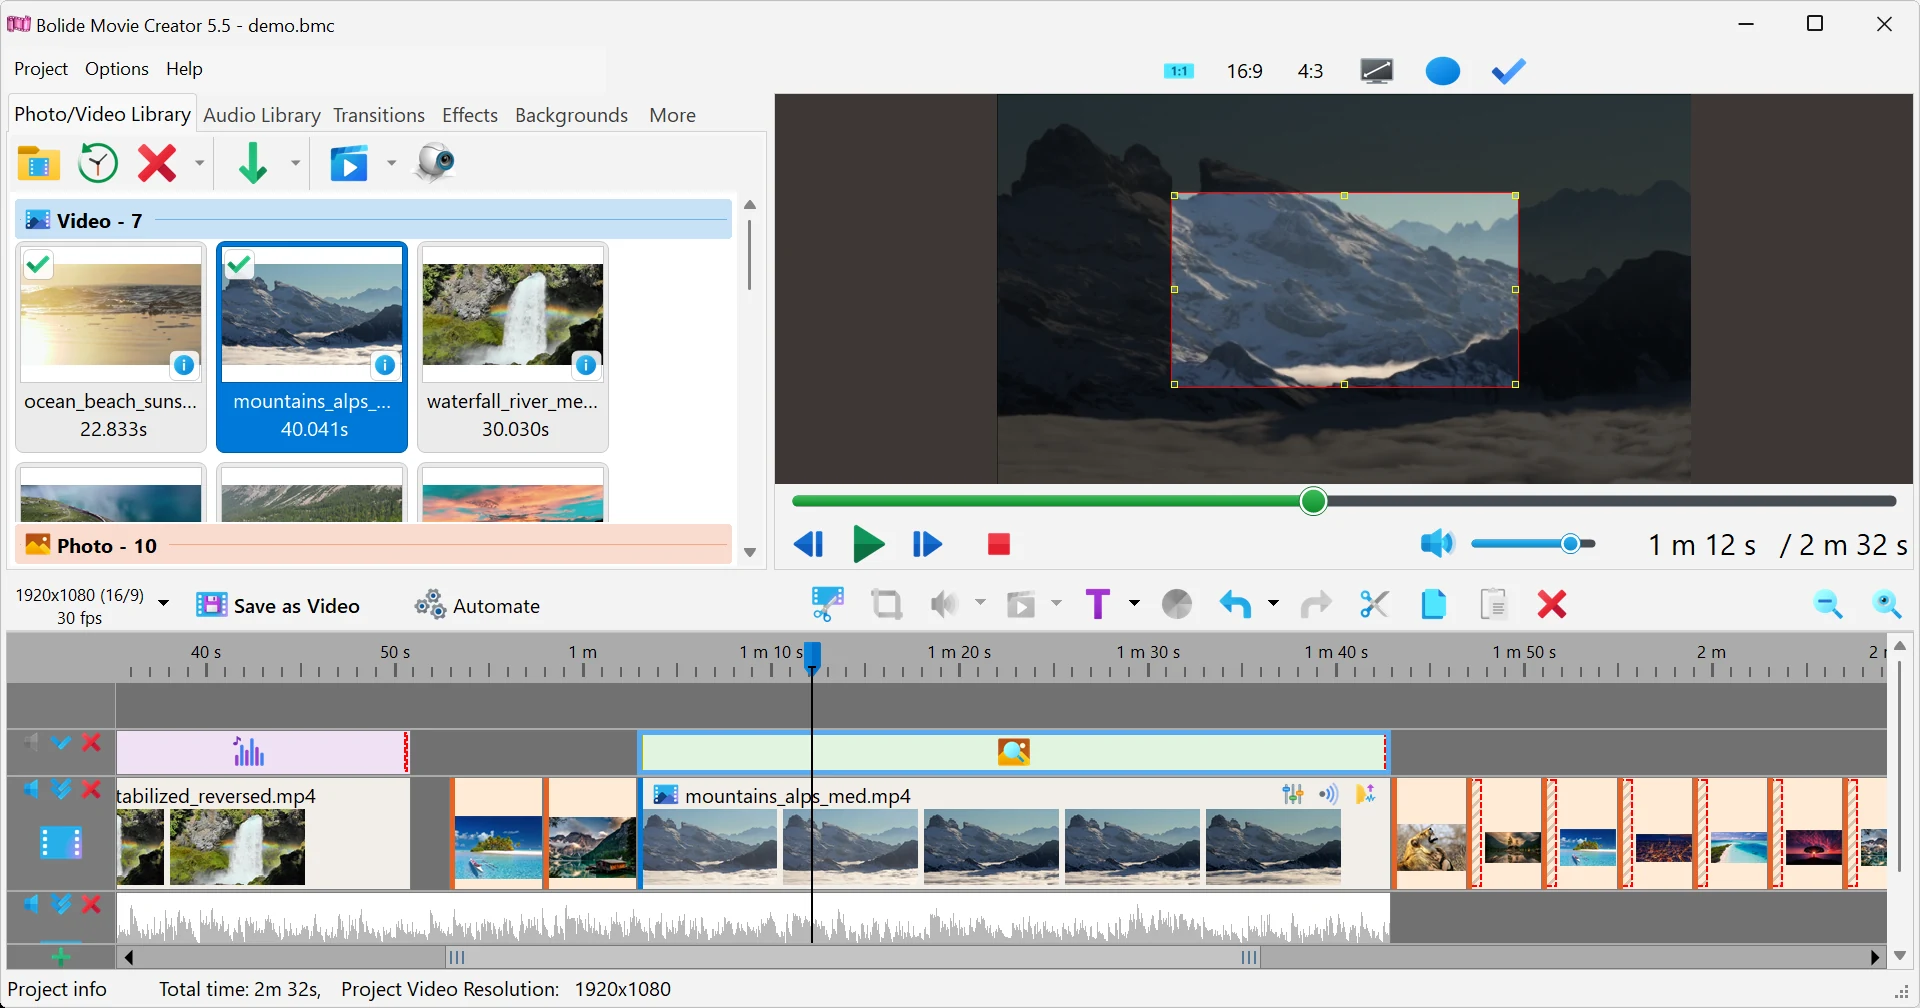Click the copy icon in timeline toolbar
1920x1008 pixels.
coord(1434,604)
